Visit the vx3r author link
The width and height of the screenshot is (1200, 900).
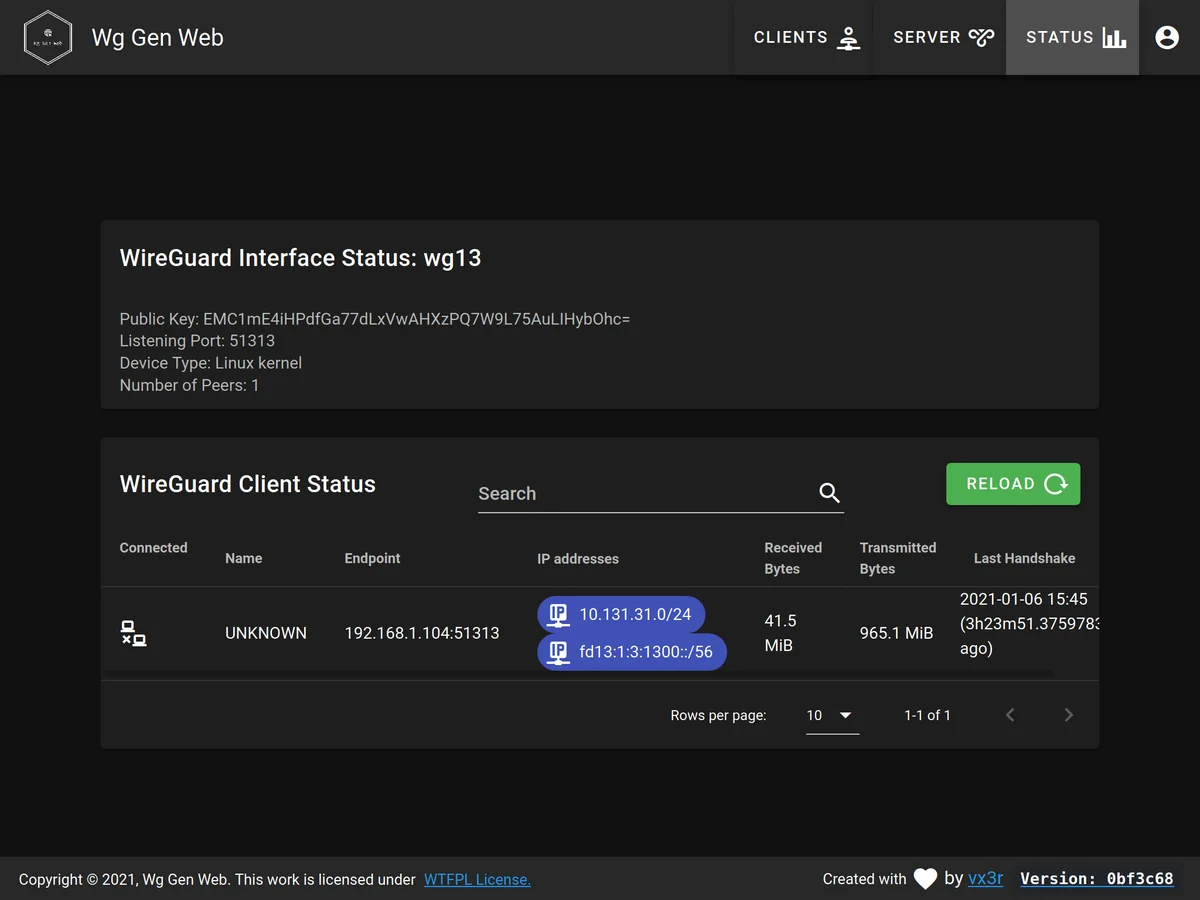(986, 879)
